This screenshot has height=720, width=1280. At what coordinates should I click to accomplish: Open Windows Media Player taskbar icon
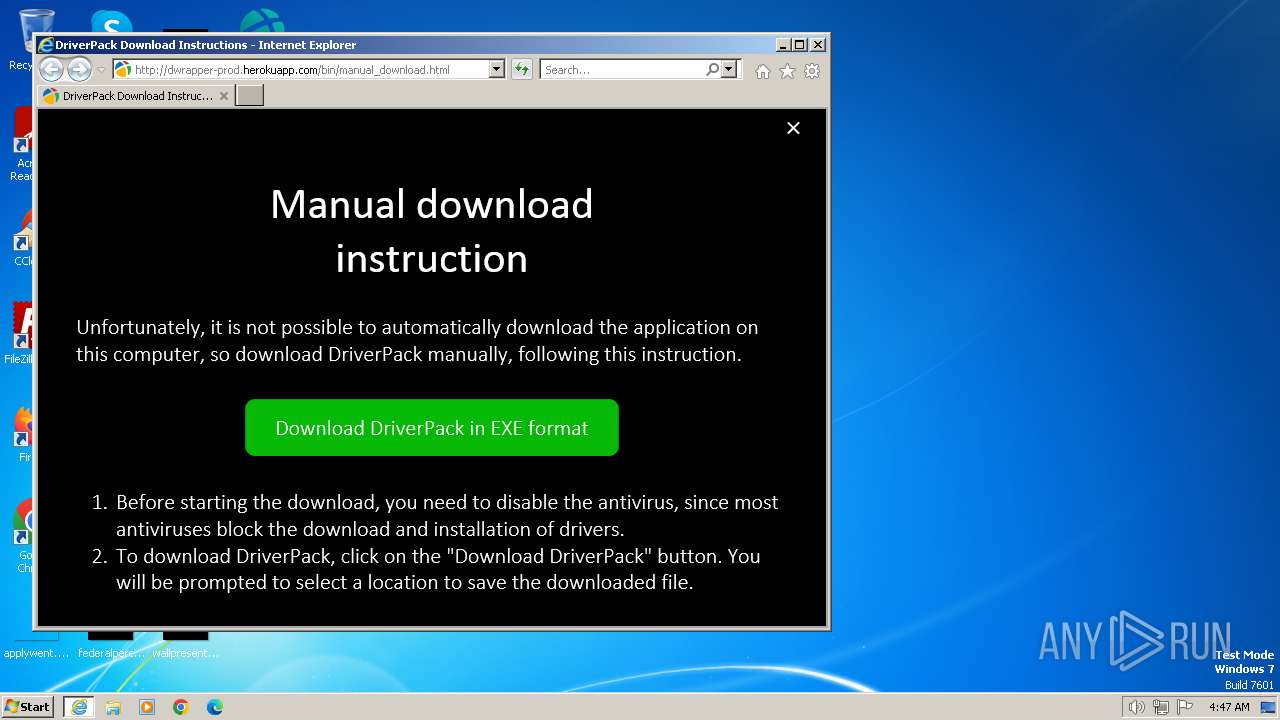pos(147,707)
